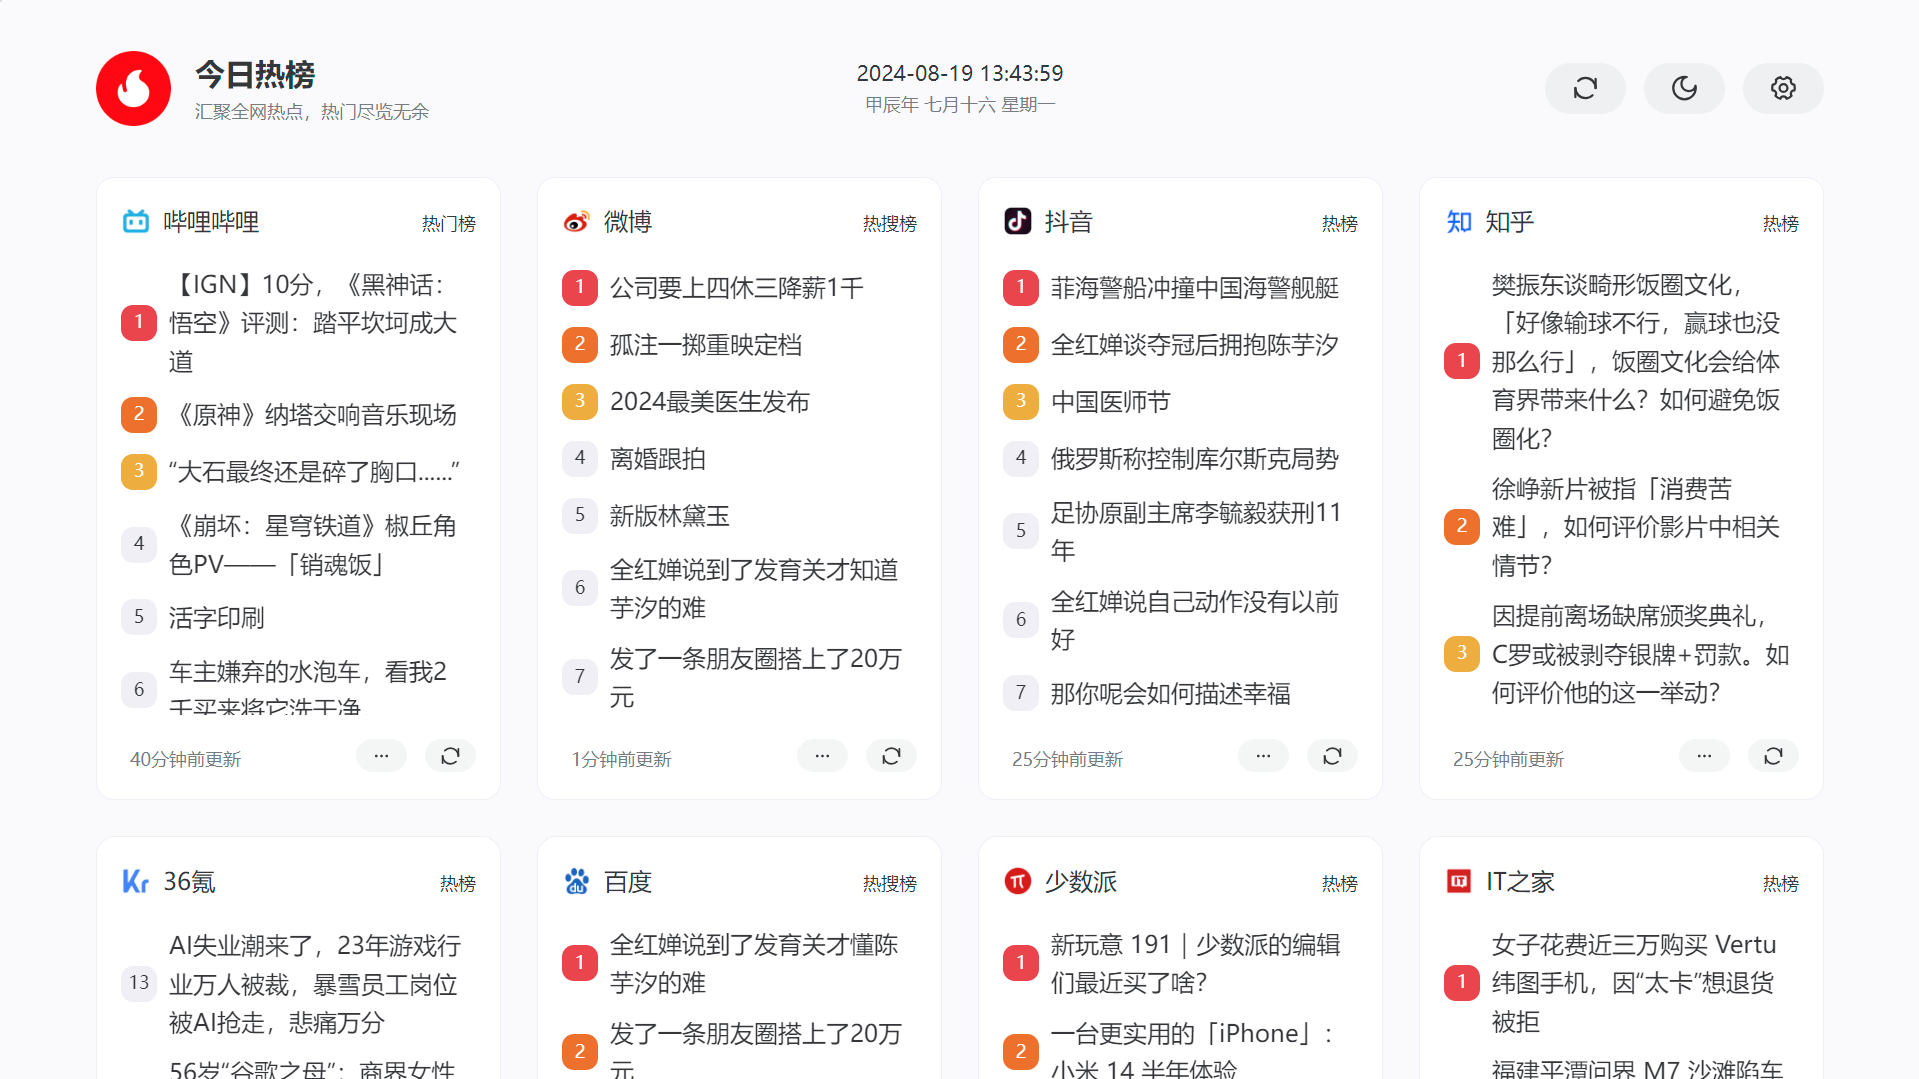
Task: Open the 百度 card title
Action: [628, 882]
